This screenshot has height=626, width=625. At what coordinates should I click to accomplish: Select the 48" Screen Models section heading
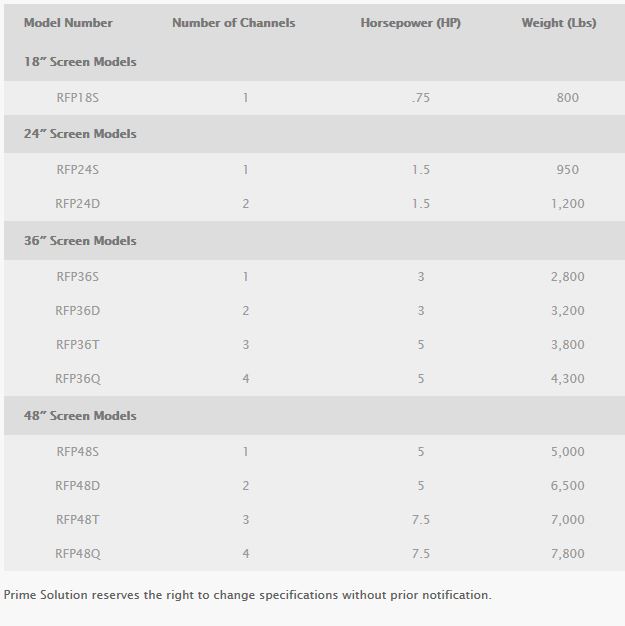coord(80,416)
